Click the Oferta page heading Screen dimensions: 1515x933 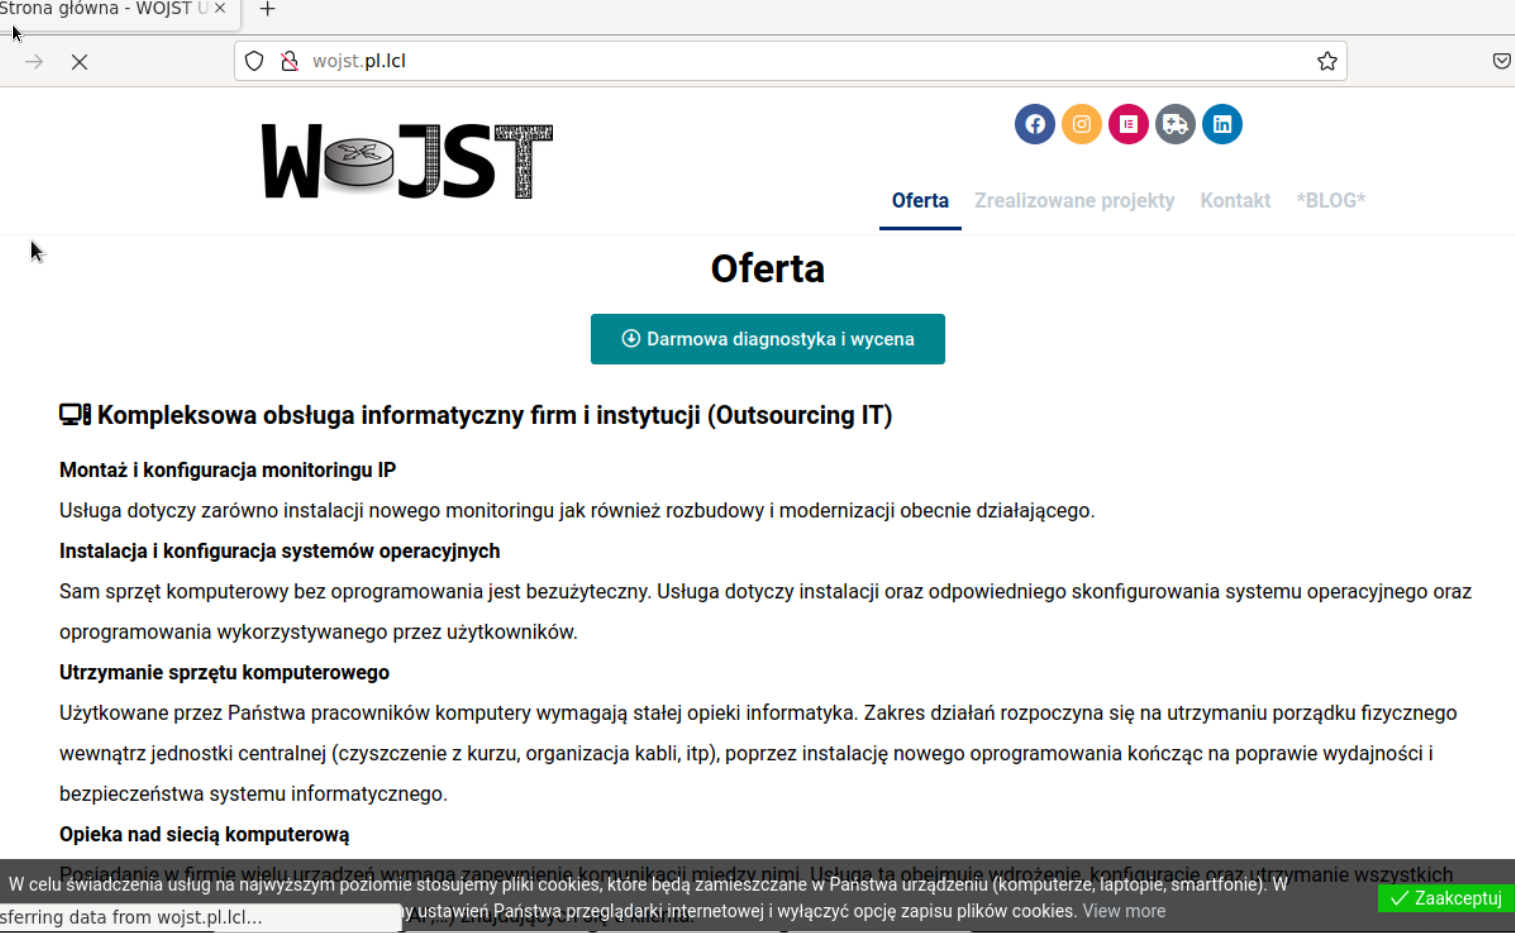pyautogui.click(x=768, y=269)
